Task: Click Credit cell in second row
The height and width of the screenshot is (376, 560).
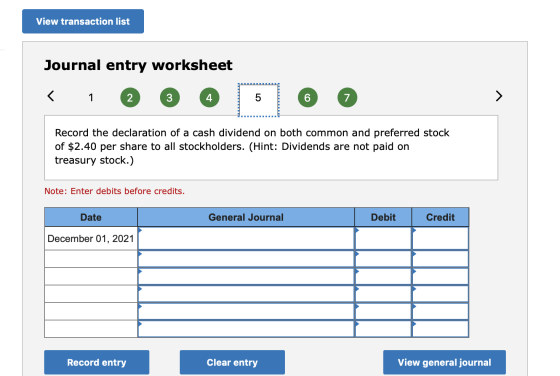Action: coord(440,259)
